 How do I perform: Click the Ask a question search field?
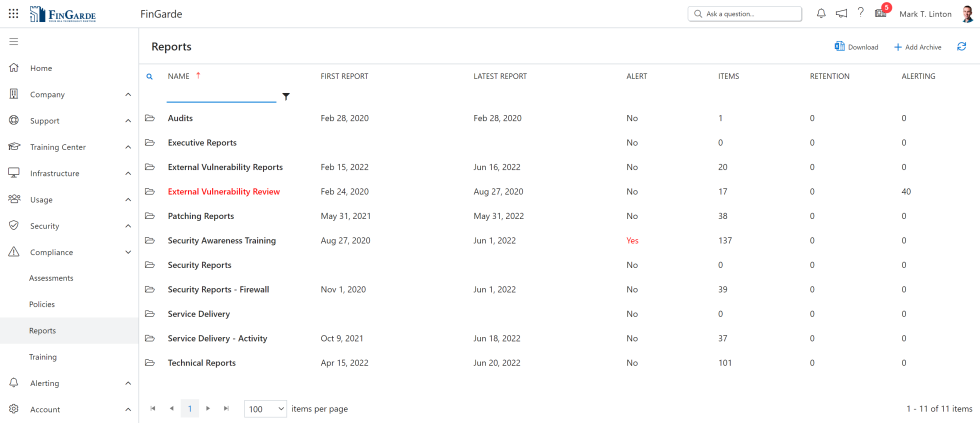pos(745,14)
